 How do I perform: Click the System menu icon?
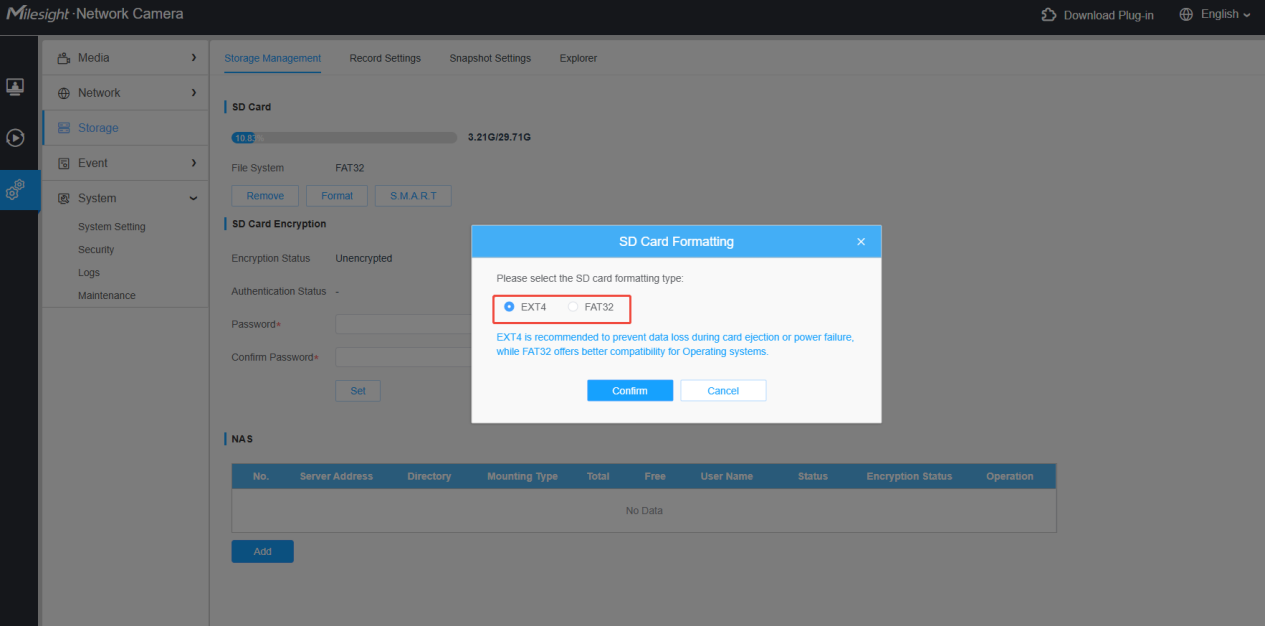[64, 198]
